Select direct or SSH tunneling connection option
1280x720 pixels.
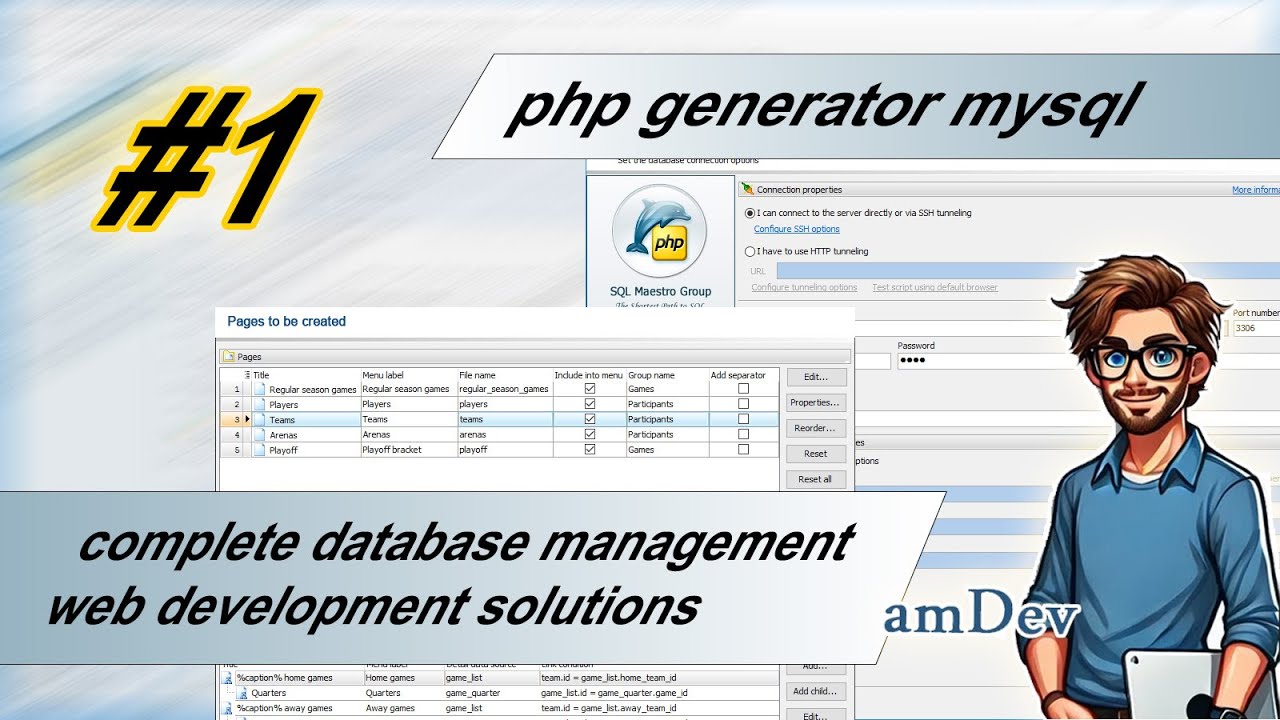(751, 213)
